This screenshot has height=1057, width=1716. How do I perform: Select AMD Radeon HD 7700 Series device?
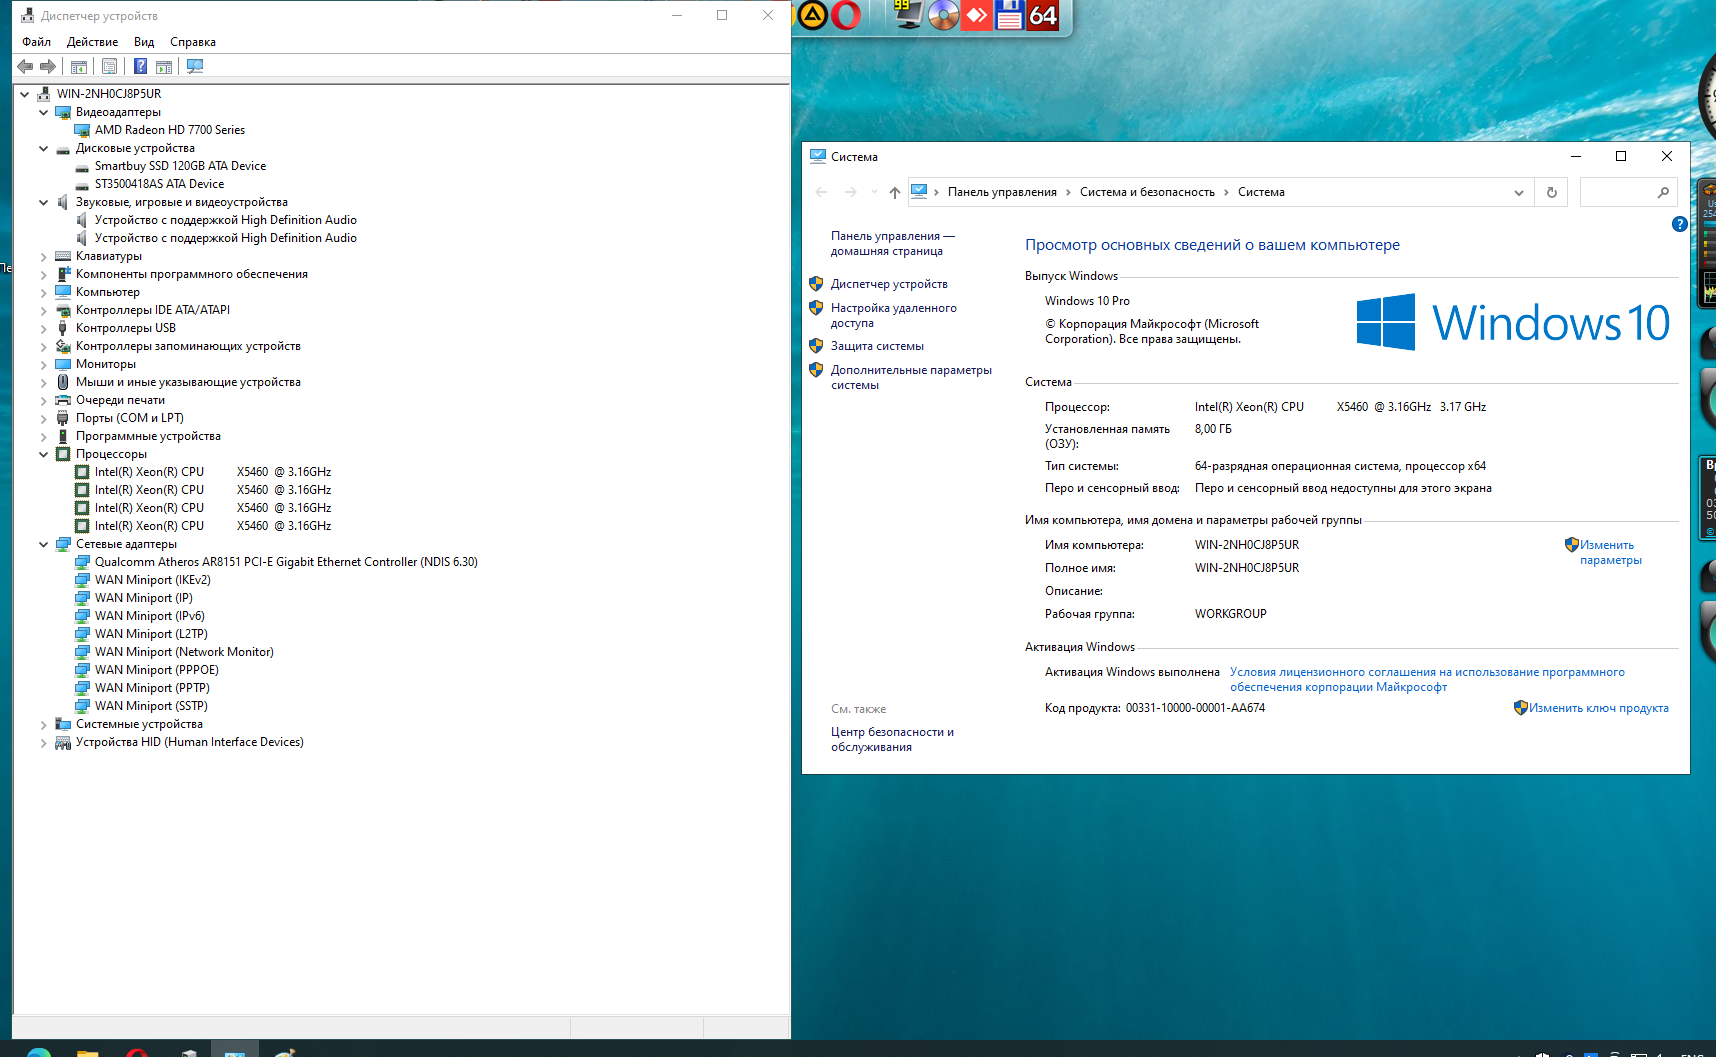[169, 130]
